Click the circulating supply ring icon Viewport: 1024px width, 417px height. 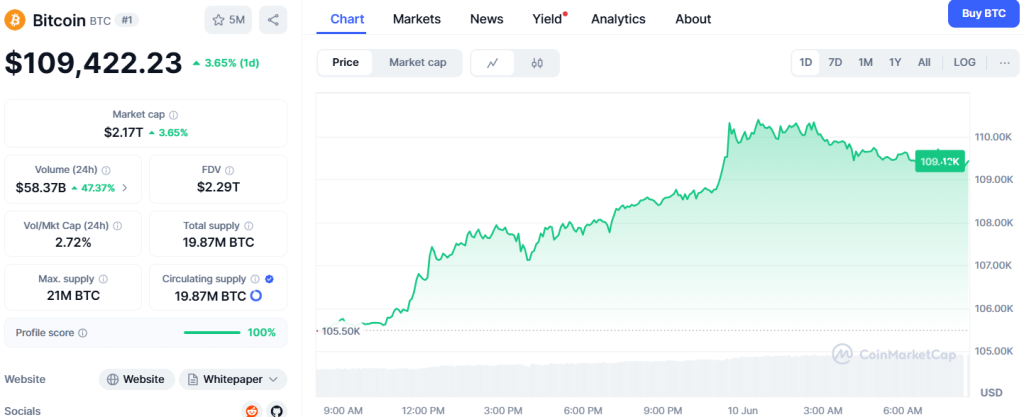point(256,296)
